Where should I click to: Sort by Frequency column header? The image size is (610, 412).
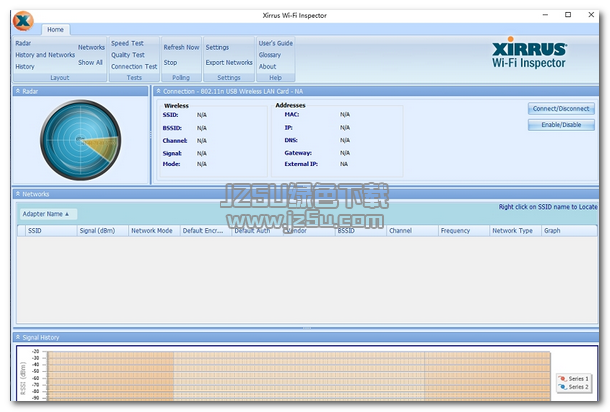pos(464,231)
